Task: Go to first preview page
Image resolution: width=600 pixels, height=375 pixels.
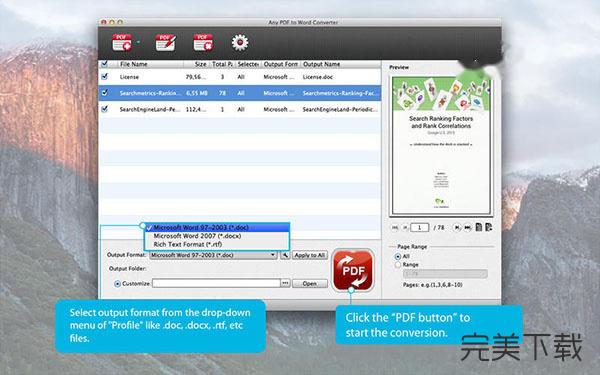Action: click(395, 227)
